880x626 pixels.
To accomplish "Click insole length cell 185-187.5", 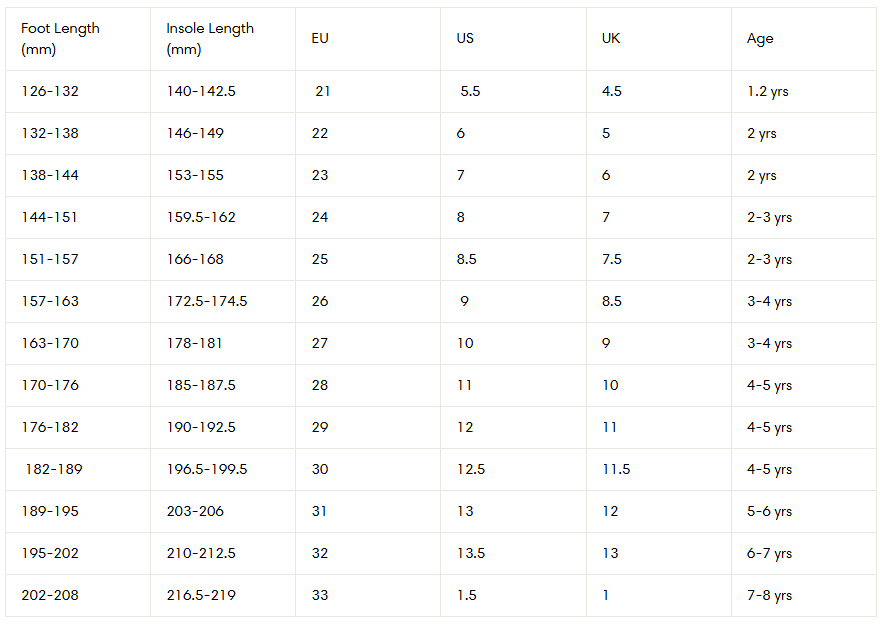I will point(201,385).
